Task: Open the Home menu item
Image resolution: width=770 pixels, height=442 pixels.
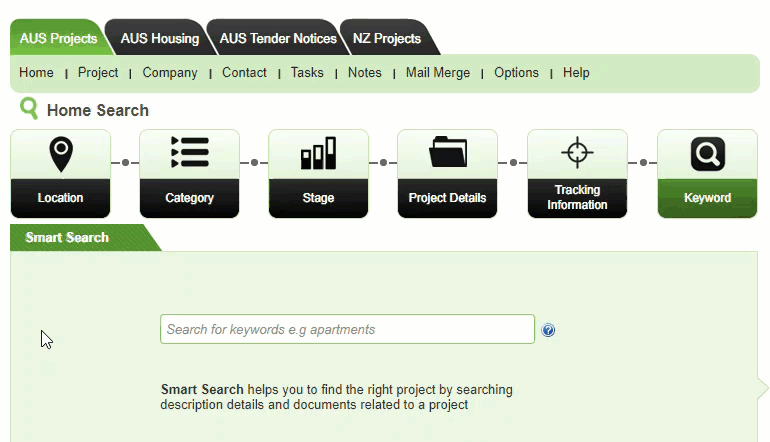Action: 36,73
